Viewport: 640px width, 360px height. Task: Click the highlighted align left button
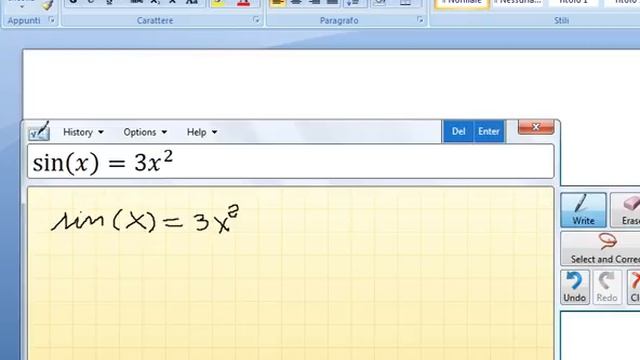(x=278, y=3)
